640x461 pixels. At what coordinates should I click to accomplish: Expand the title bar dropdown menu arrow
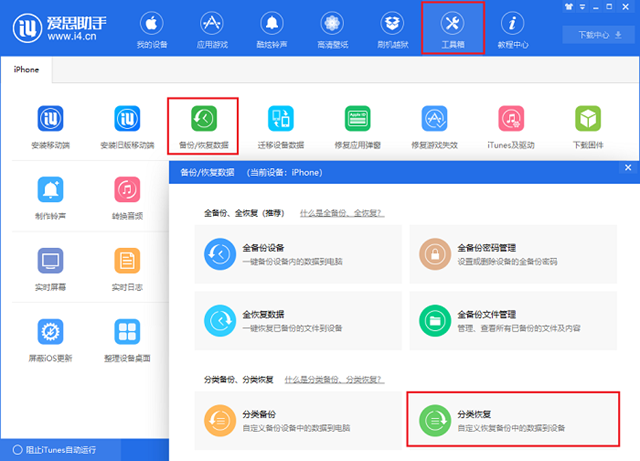[x=582, y=7]
